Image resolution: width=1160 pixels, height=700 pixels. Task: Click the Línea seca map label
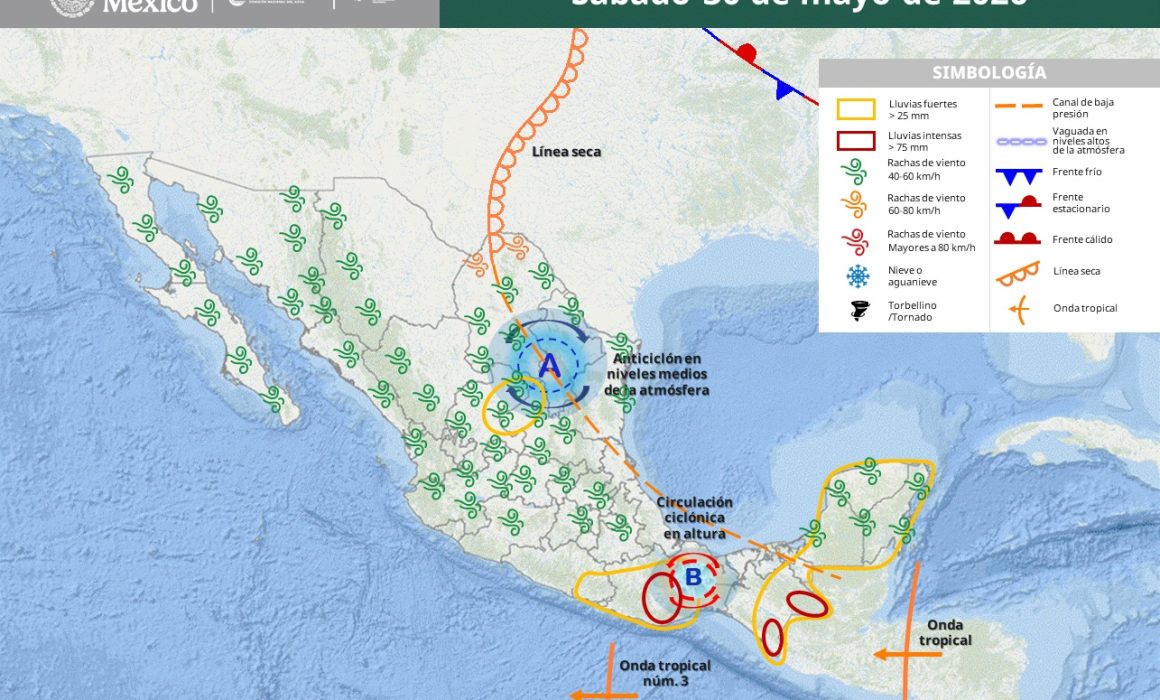pos(567,152)
